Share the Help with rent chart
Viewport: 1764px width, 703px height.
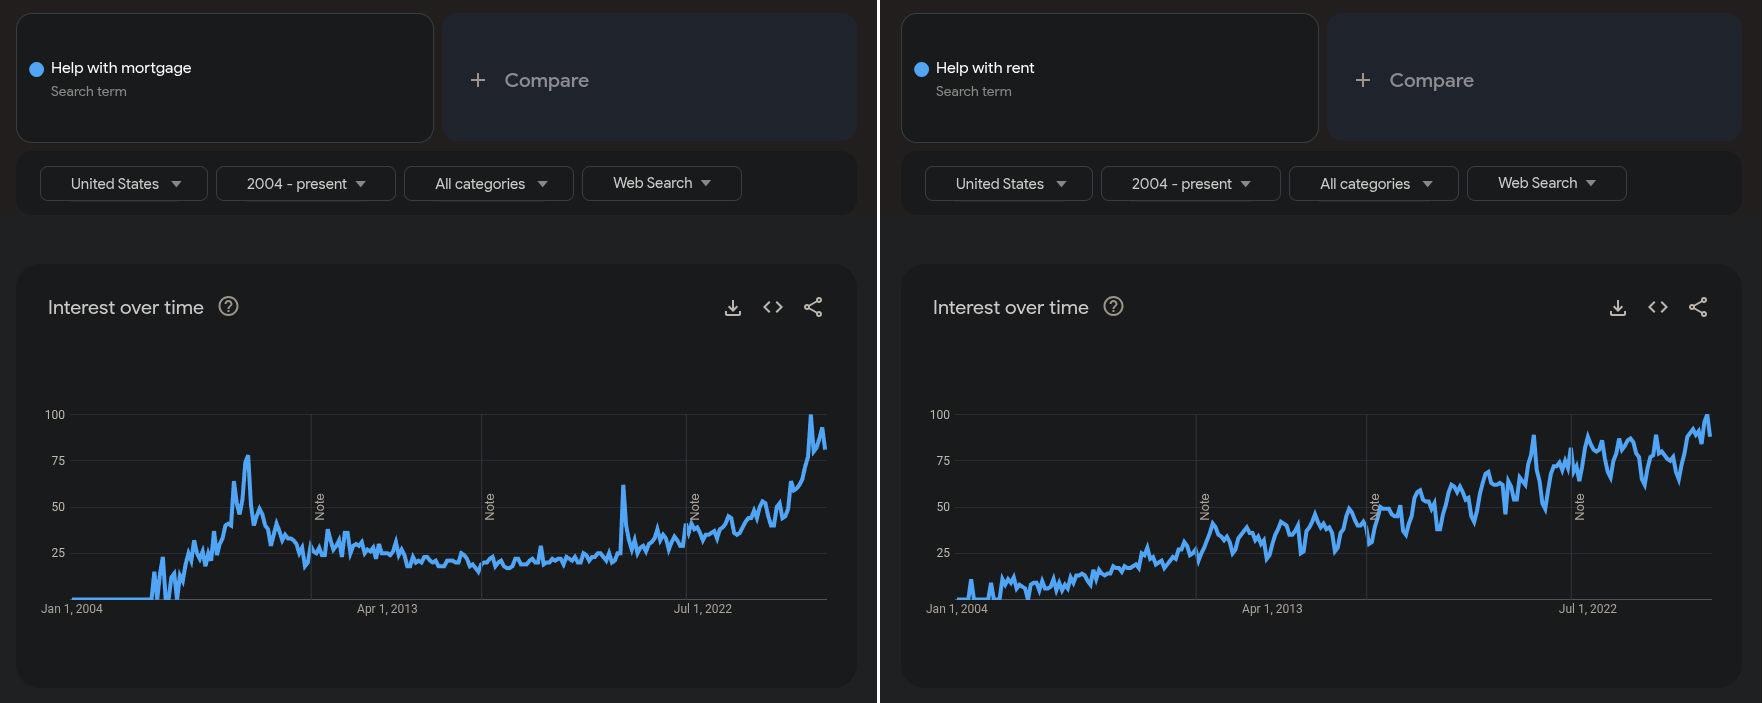point(1698,307)
